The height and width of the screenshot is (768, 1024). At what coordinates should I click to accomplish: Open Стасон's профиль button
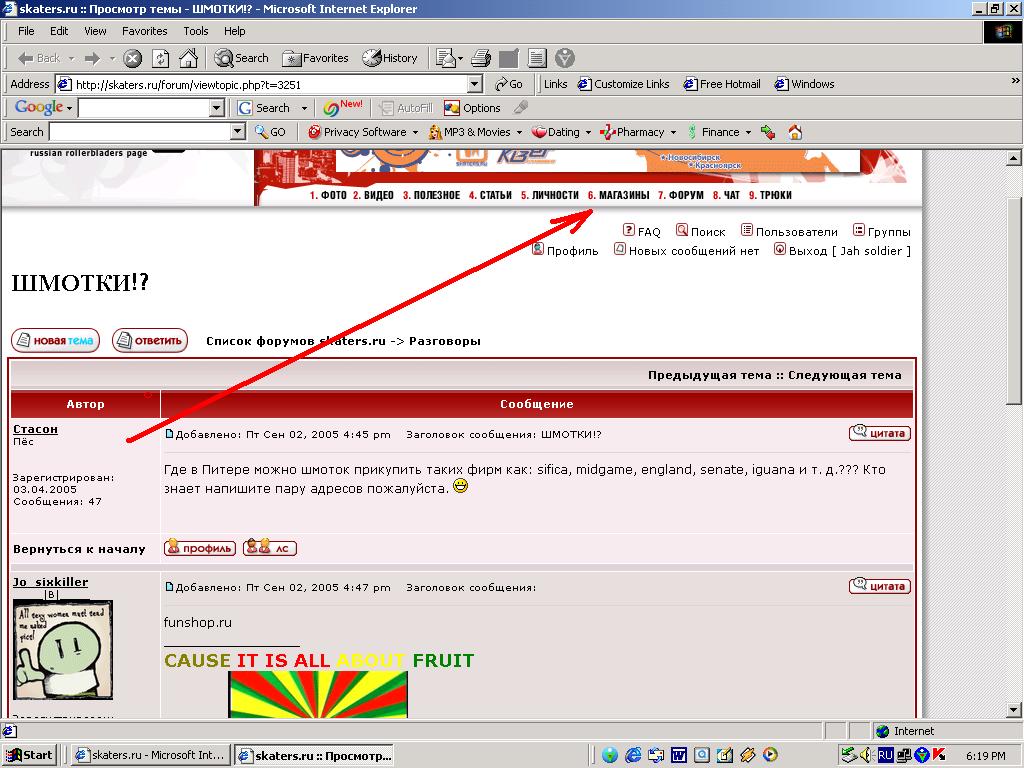200,548
